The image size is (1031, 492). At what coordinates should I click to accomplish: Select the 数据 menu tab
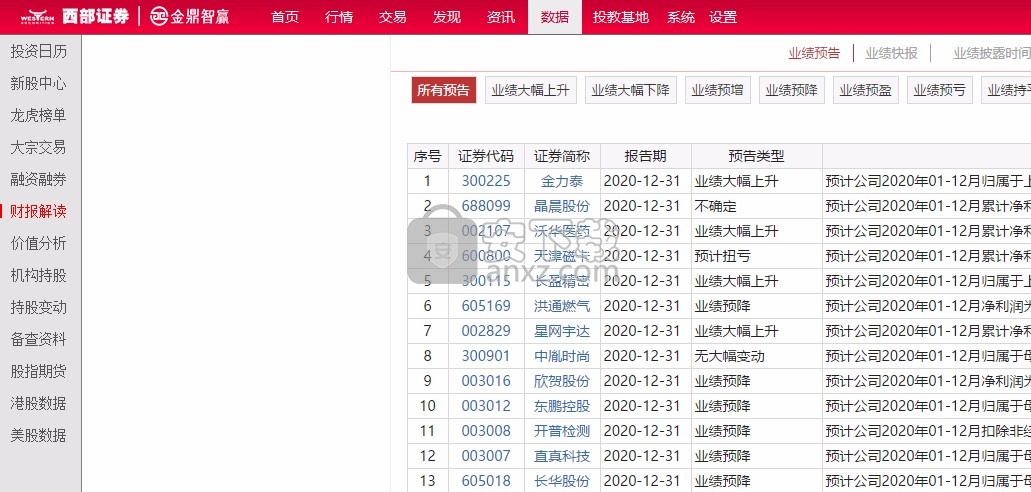click(x=555, y=17)
